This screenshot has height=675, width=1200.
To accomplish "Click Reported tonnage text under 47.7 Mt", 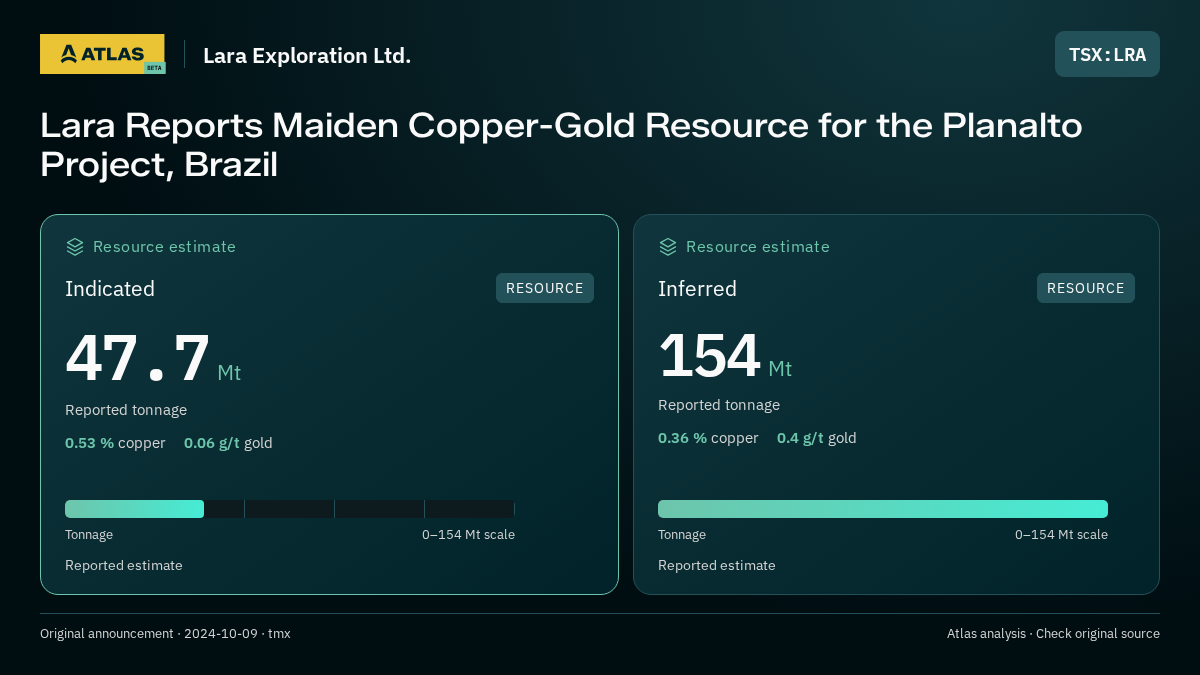I will click(x=126, y=410).
